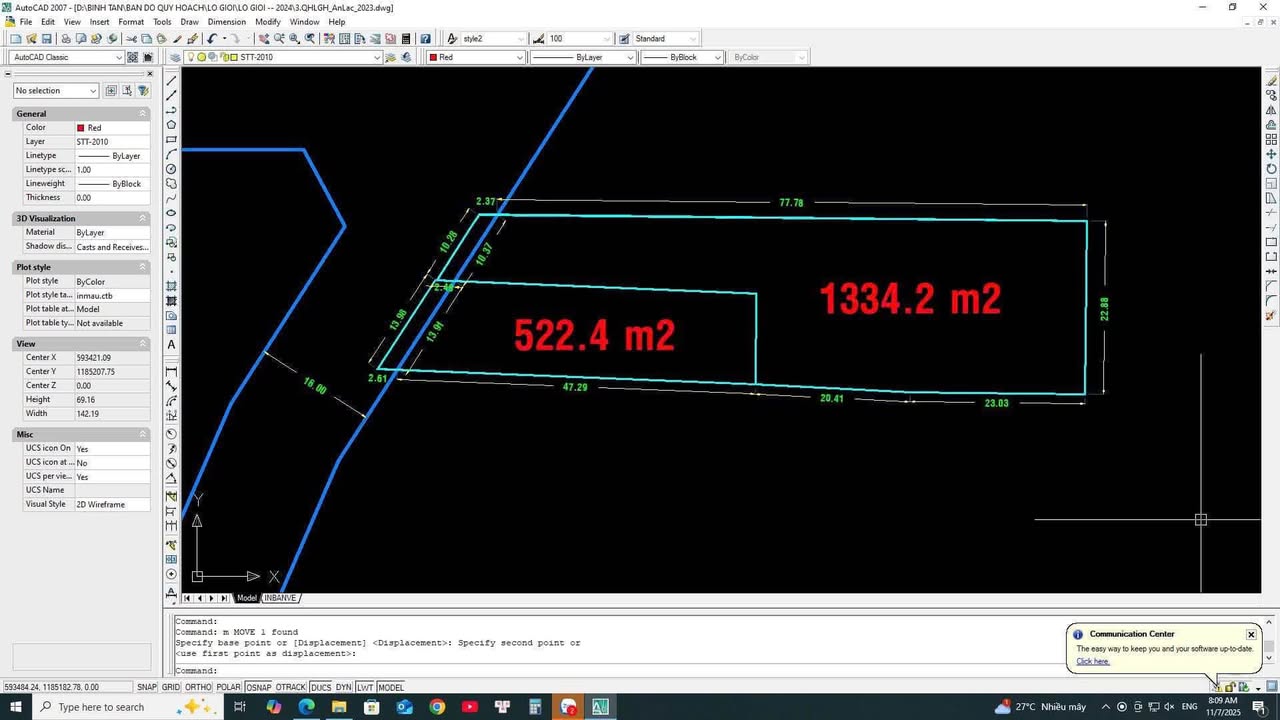Toggle ORTHO mode in status bar
Image resolution: width=1280 pixels, height=720 pixels.
(x=198, y=687)
